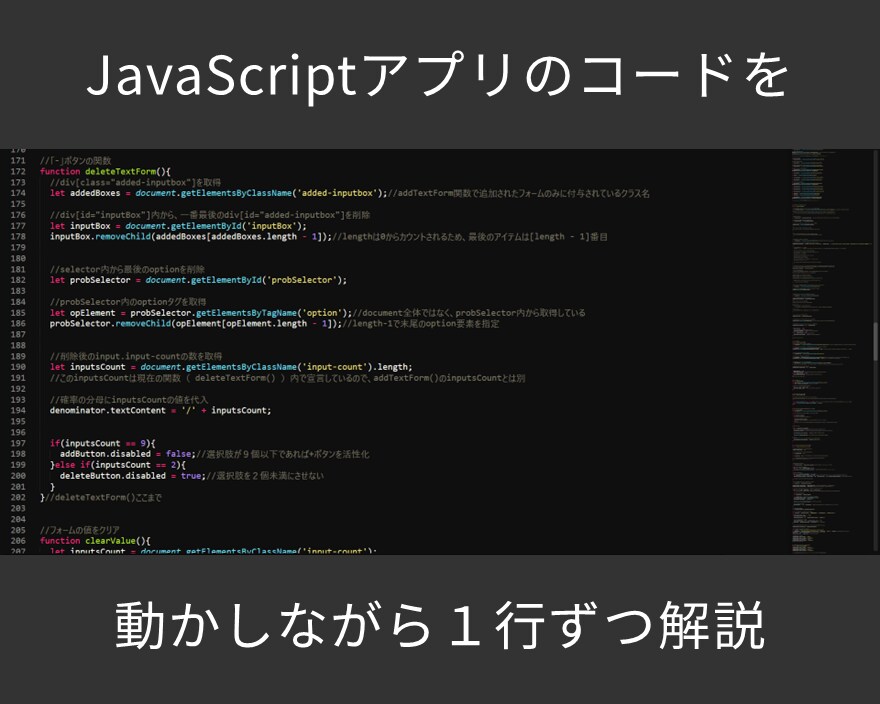Click addButton.disabled on line 198
The height and width of the screenshot is (704, 880).
[105, 454]
